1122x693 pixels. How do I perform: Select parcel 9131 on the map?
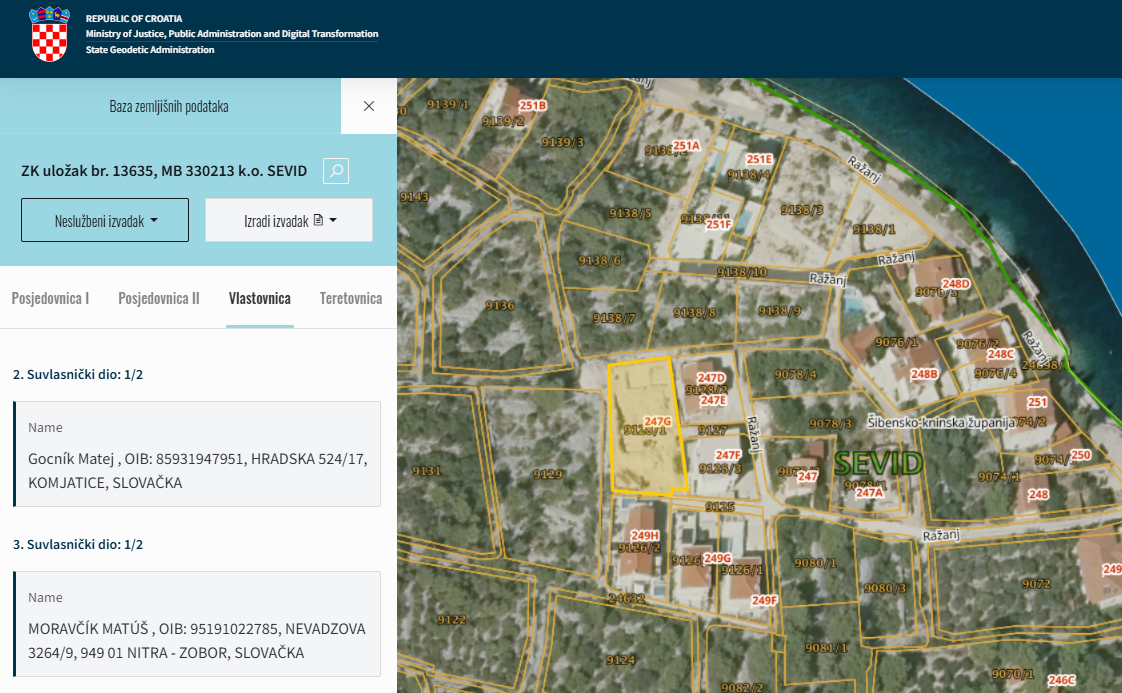(x=426, y=471)
